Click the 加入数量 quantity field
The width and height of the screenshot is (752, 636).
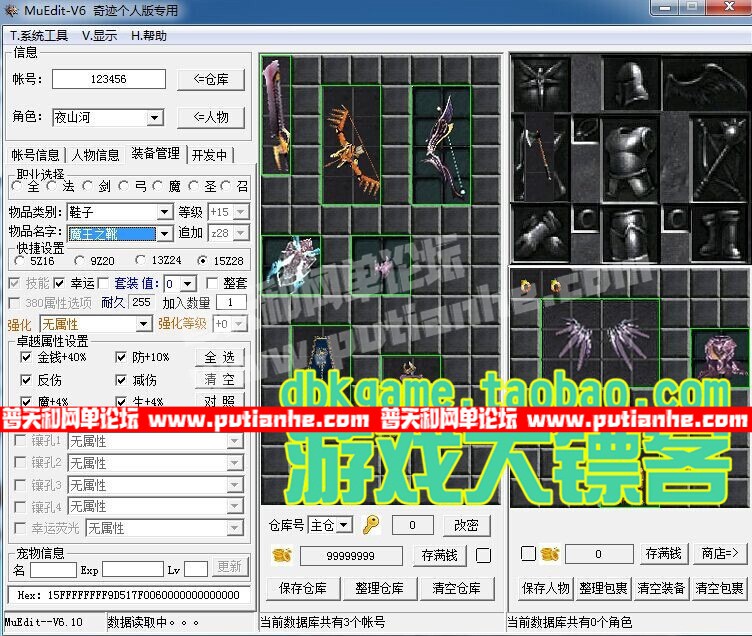coord(231,303)
